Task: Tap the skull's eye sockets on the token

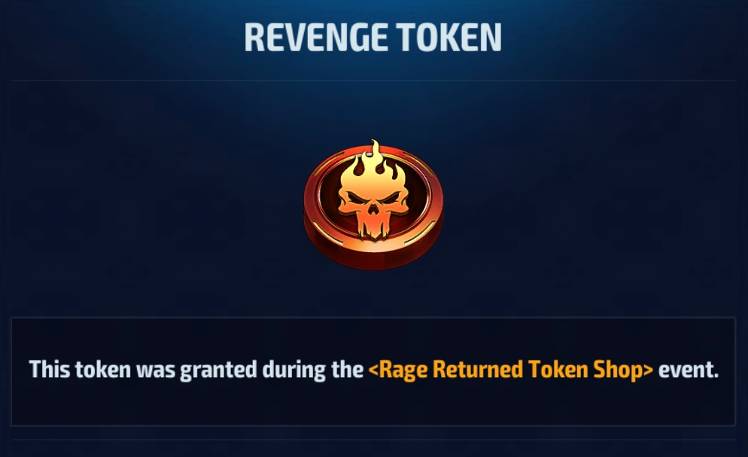Action: click(374, 198)
